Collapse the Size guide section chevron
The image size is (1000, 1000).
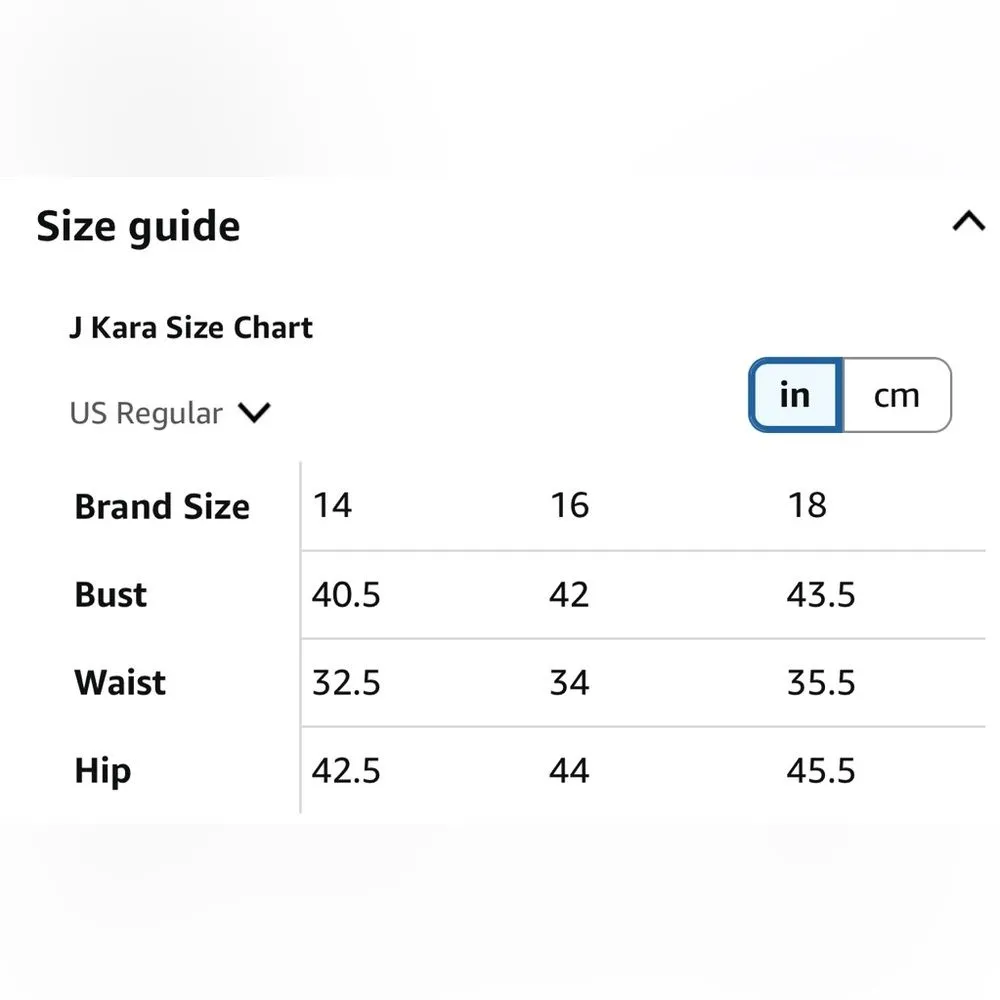click(968, 222)
